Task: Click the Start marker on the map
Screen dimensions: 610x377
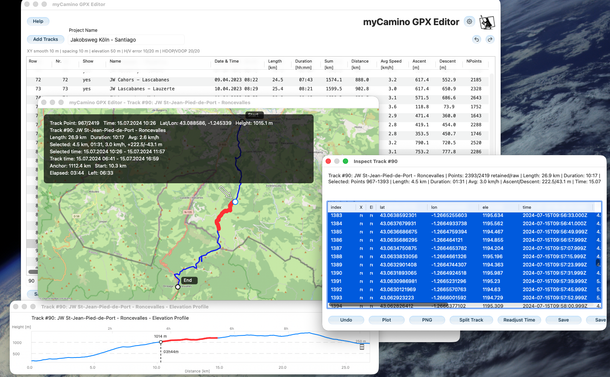Action: 253,115
